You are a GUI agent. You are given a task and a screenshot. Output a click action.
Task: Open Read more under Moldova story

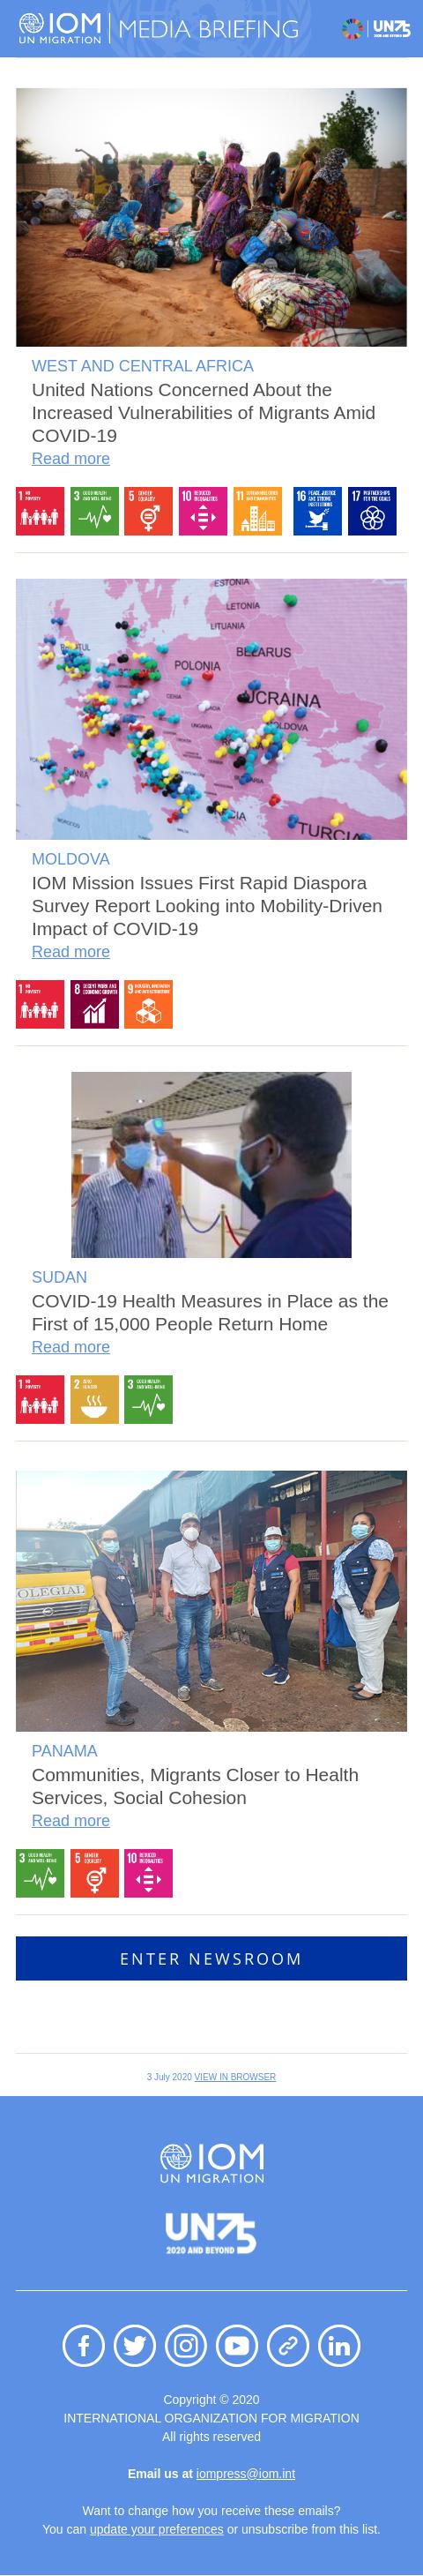71,951
